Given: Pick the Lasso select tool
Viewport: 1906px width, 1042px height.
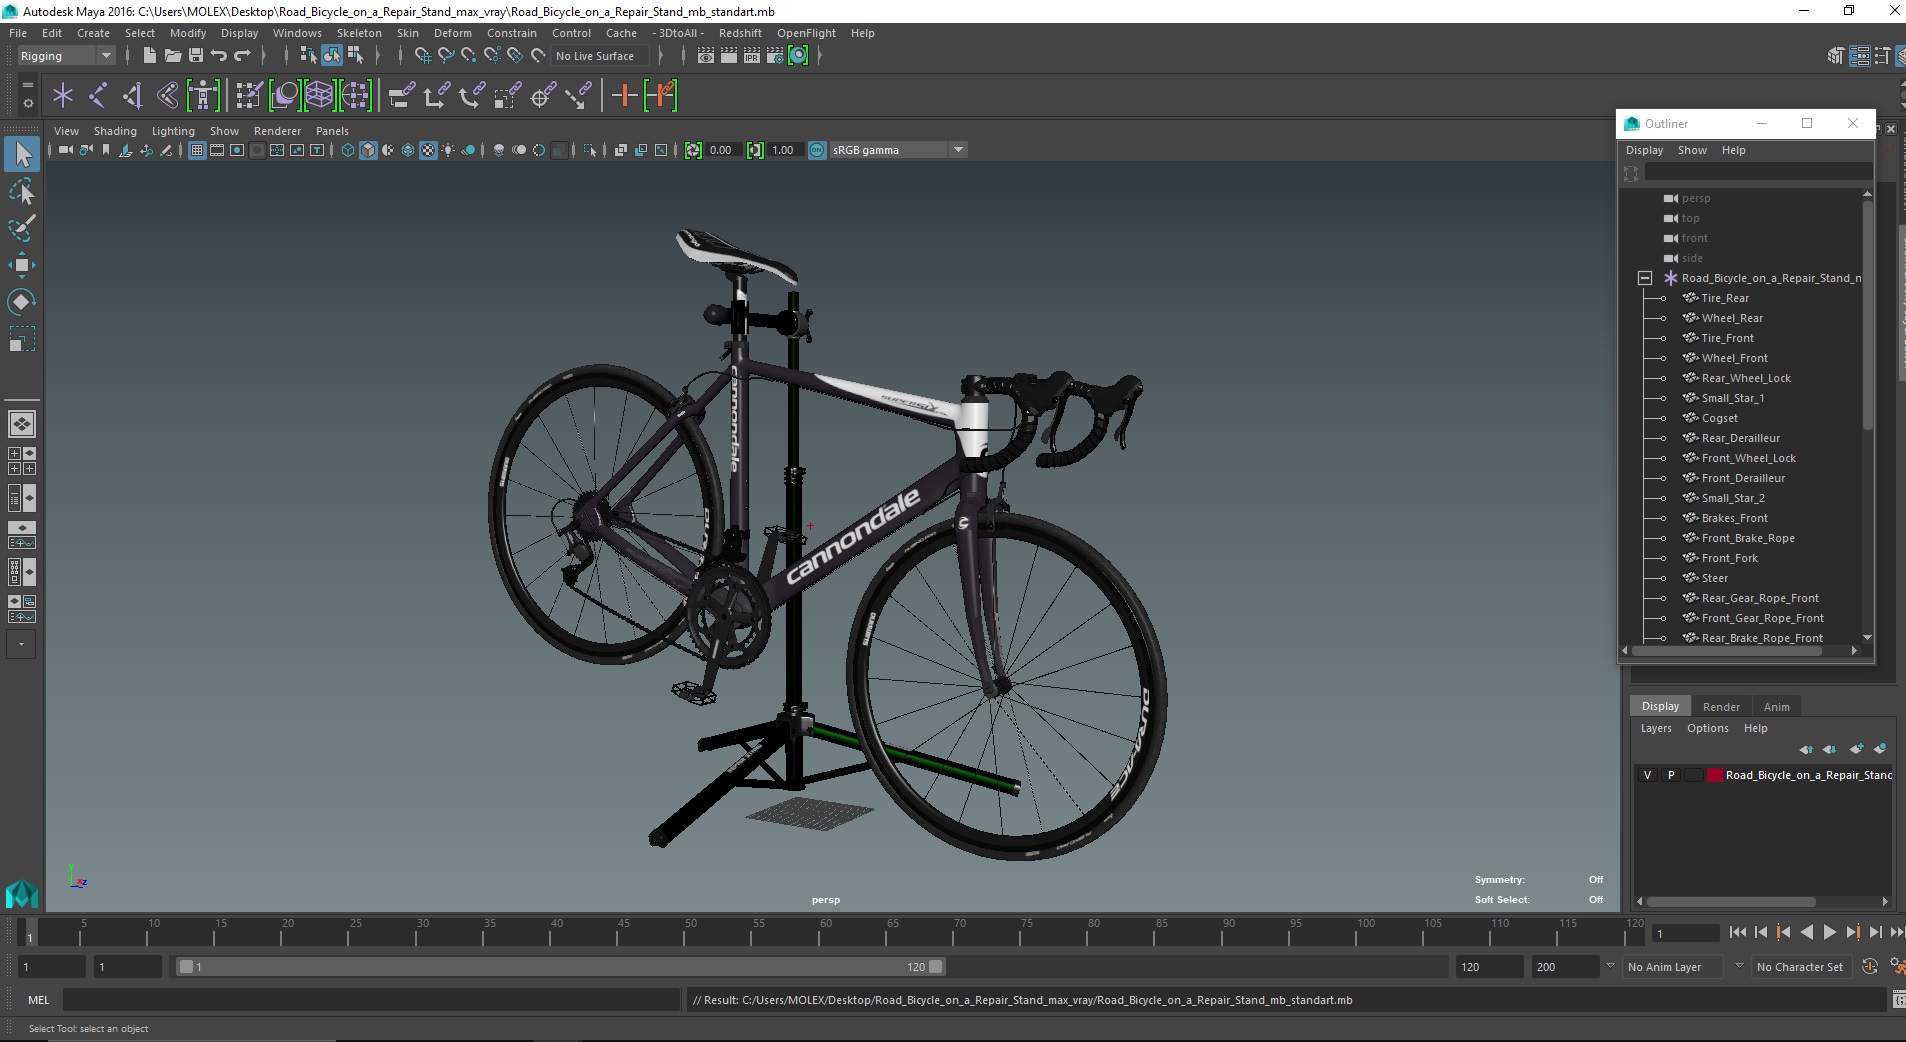Looking at the screenshot, I should (x=22, y=191).
